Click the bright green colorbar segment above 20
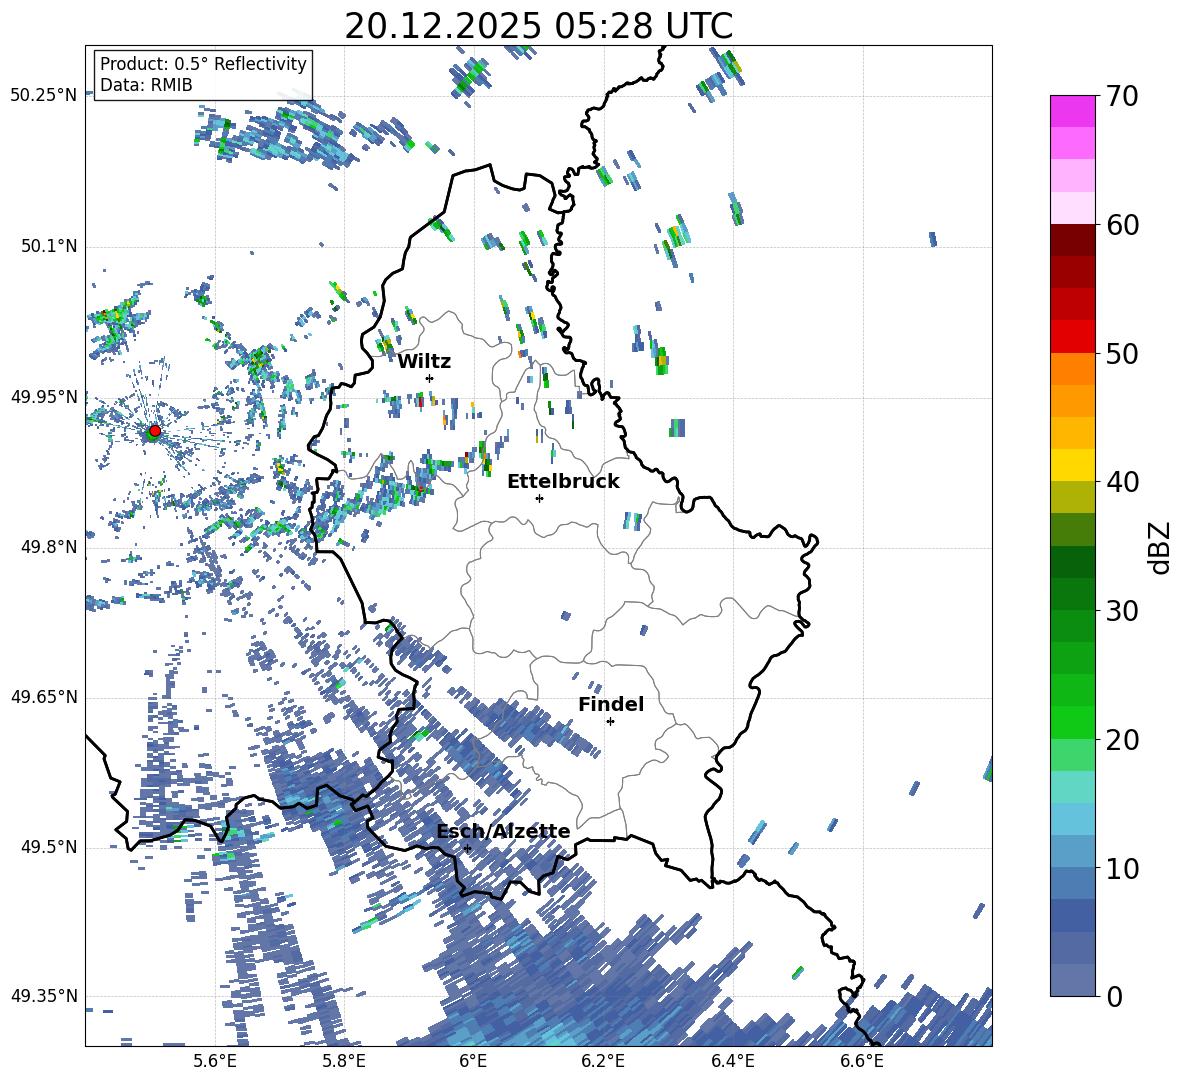Image resolution: width=1184 pixels, height=1081 pixels. point(1072,722)
